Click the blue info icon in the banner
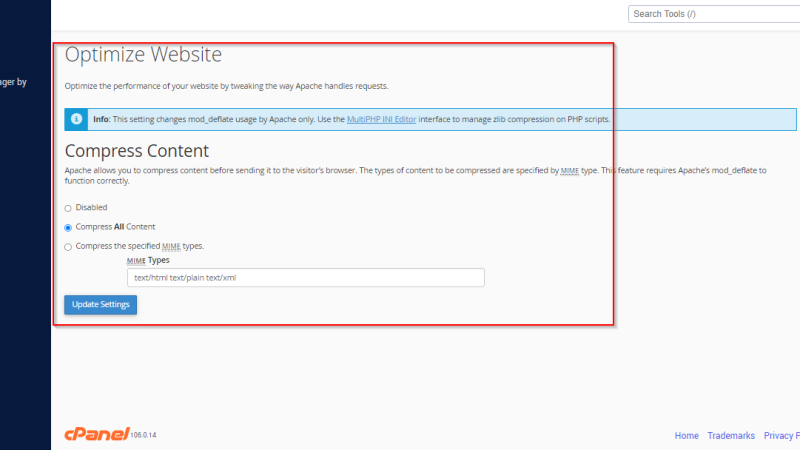This screenshot has width=800, height=450. (76, 119)
